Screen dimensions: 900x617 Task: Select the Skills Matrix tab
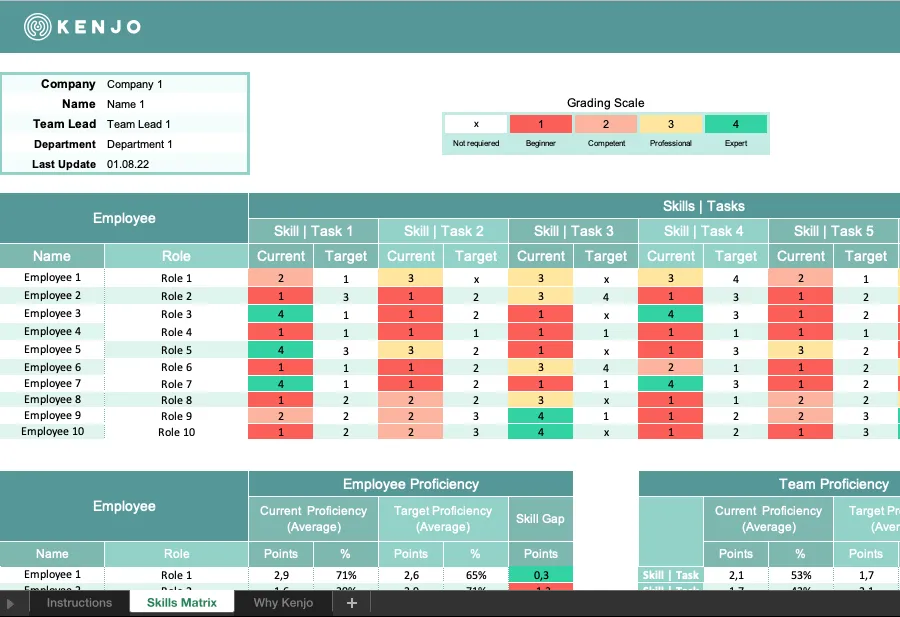pos(181,603)
